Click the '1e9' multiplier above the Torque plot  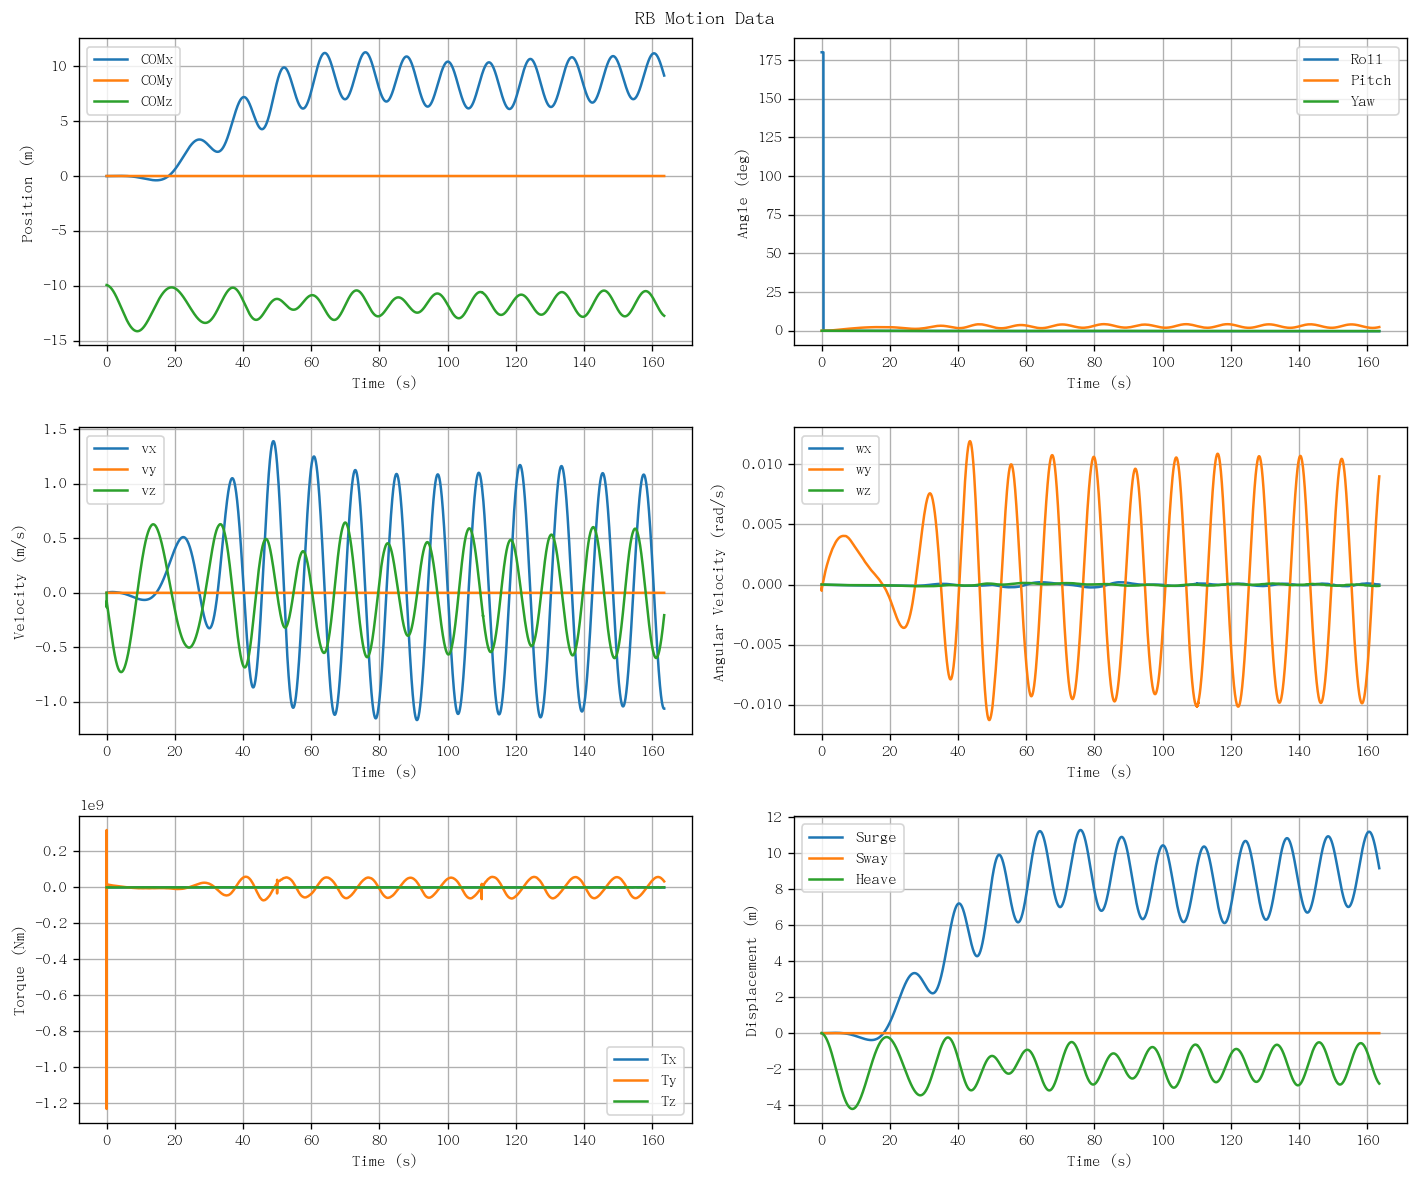92,805
